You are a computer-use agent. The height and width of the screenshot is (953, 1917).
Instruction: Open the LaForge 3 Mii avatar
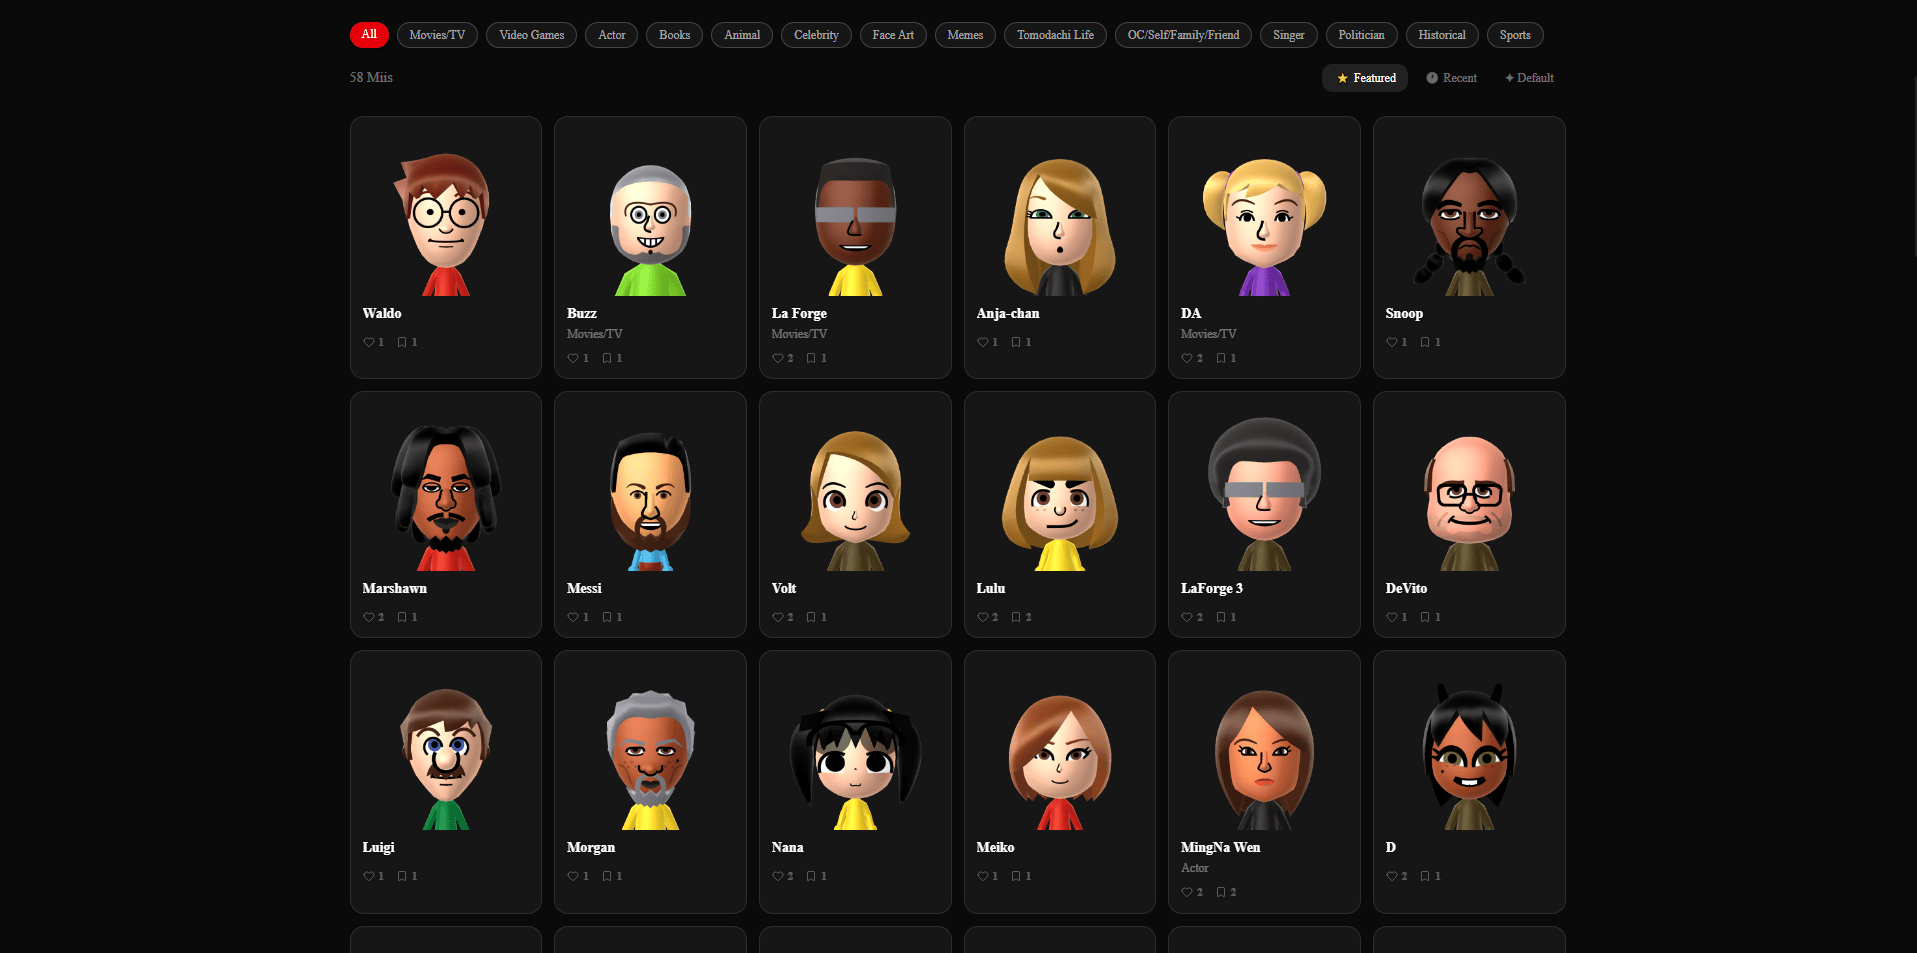(1264, 494)
